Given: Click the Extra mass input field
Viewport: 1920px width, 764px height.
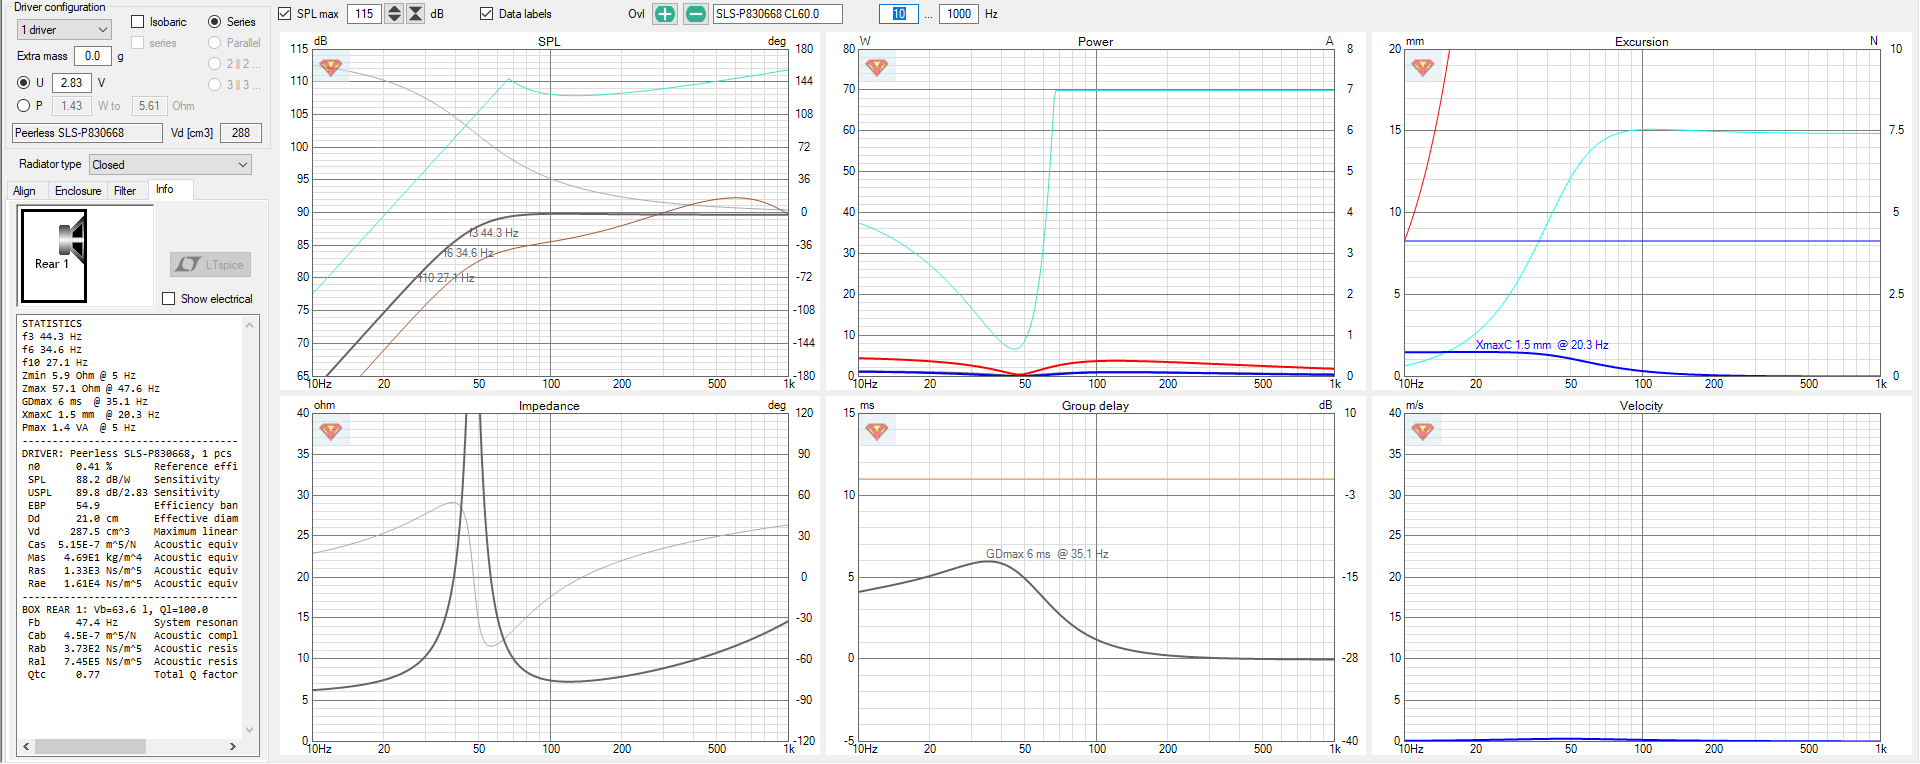Looking at the screenshot, I should [93, 57].
